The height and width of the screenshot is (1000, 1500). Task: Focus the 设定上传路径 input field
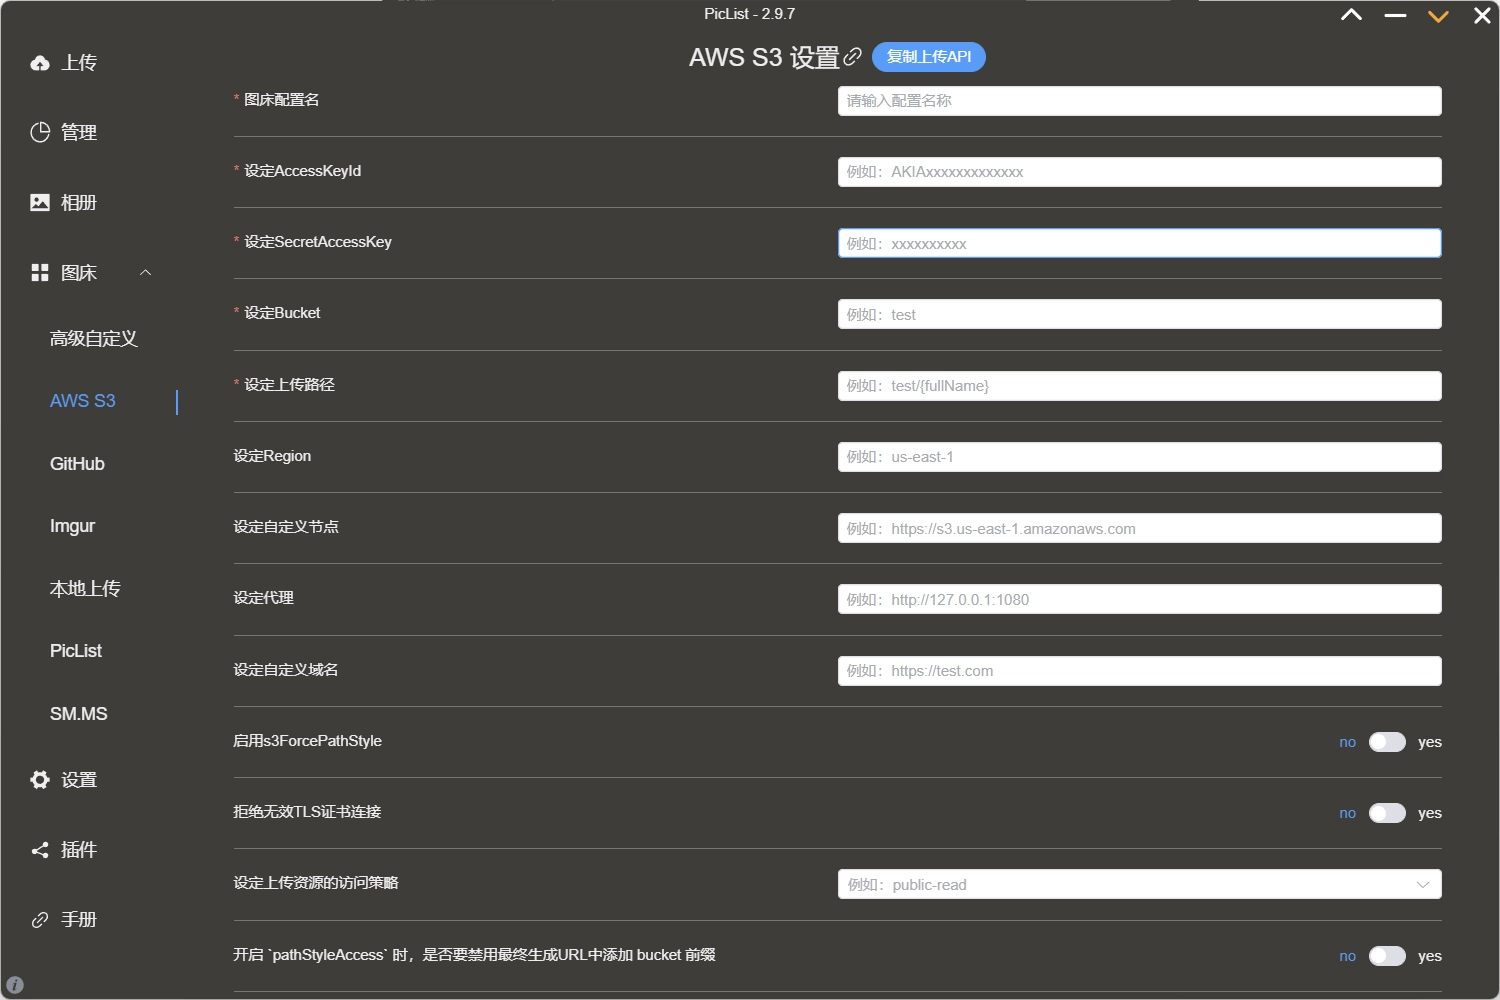(x=1139, y=386)
